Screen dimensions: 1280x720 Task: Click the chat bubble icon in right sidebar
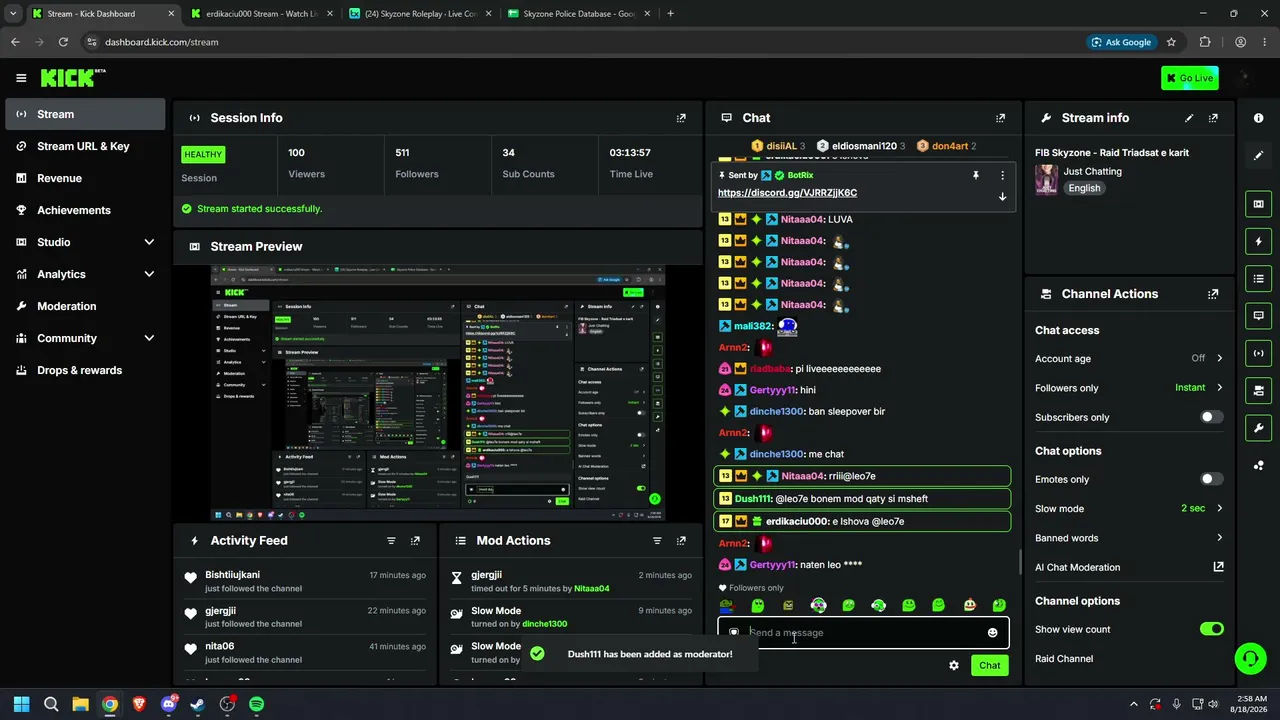click(1258, 315)
